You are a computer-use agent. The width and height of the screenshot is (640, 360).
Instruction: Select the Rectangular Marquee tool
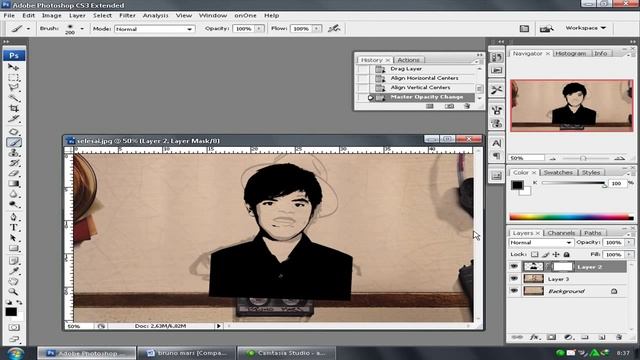(13, 77)
